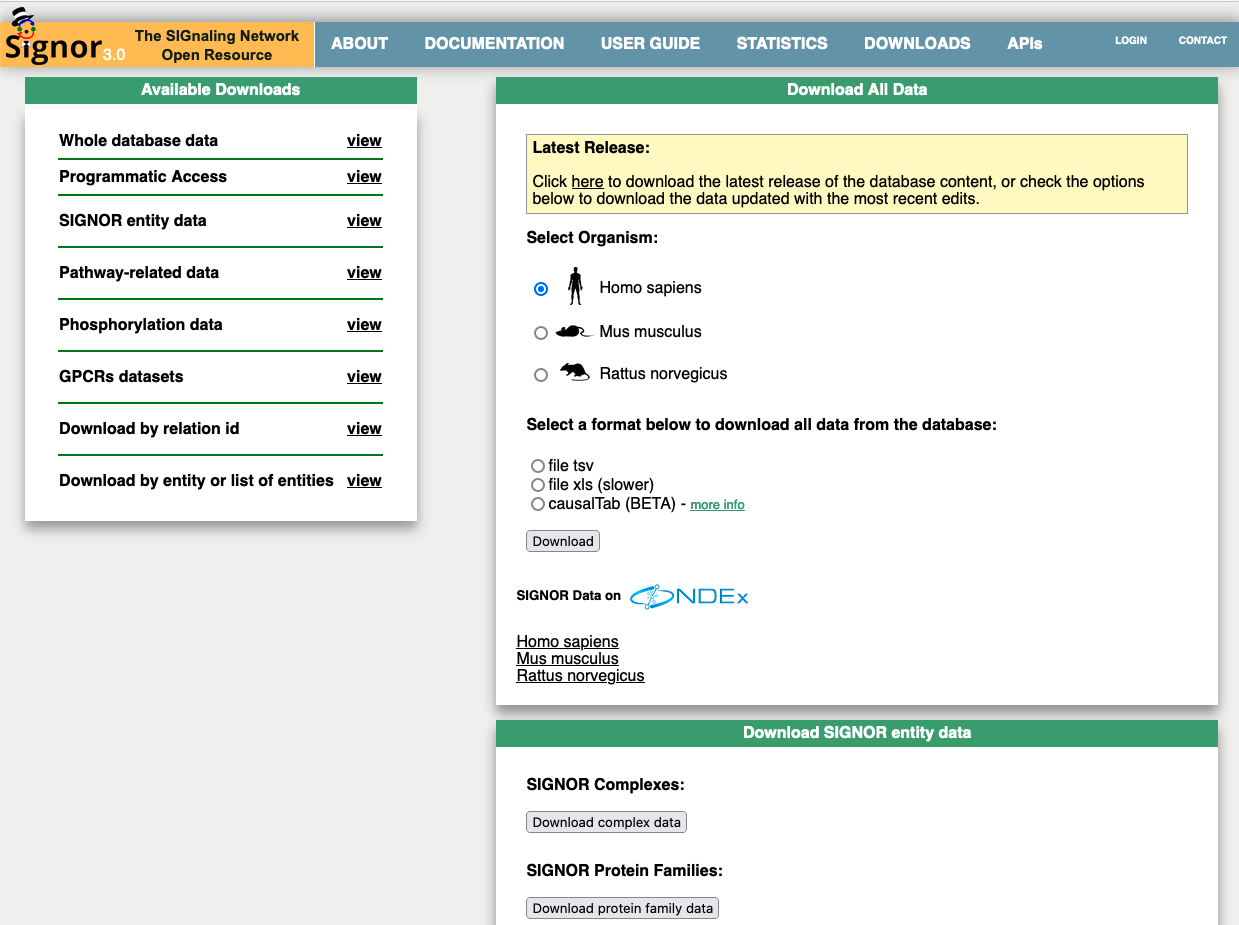Viewport: 1239px width, 925px height.
Task: Click the Signor 3.0 logo
Action: (x=65, y=38)
